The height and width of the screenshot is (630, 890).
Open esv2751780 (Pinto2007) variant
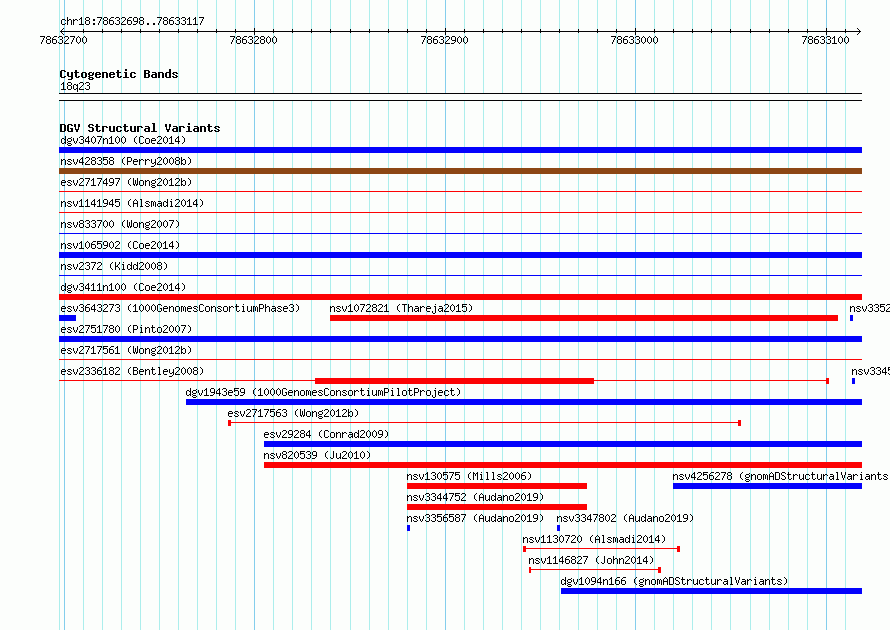[x=126, y=329]
